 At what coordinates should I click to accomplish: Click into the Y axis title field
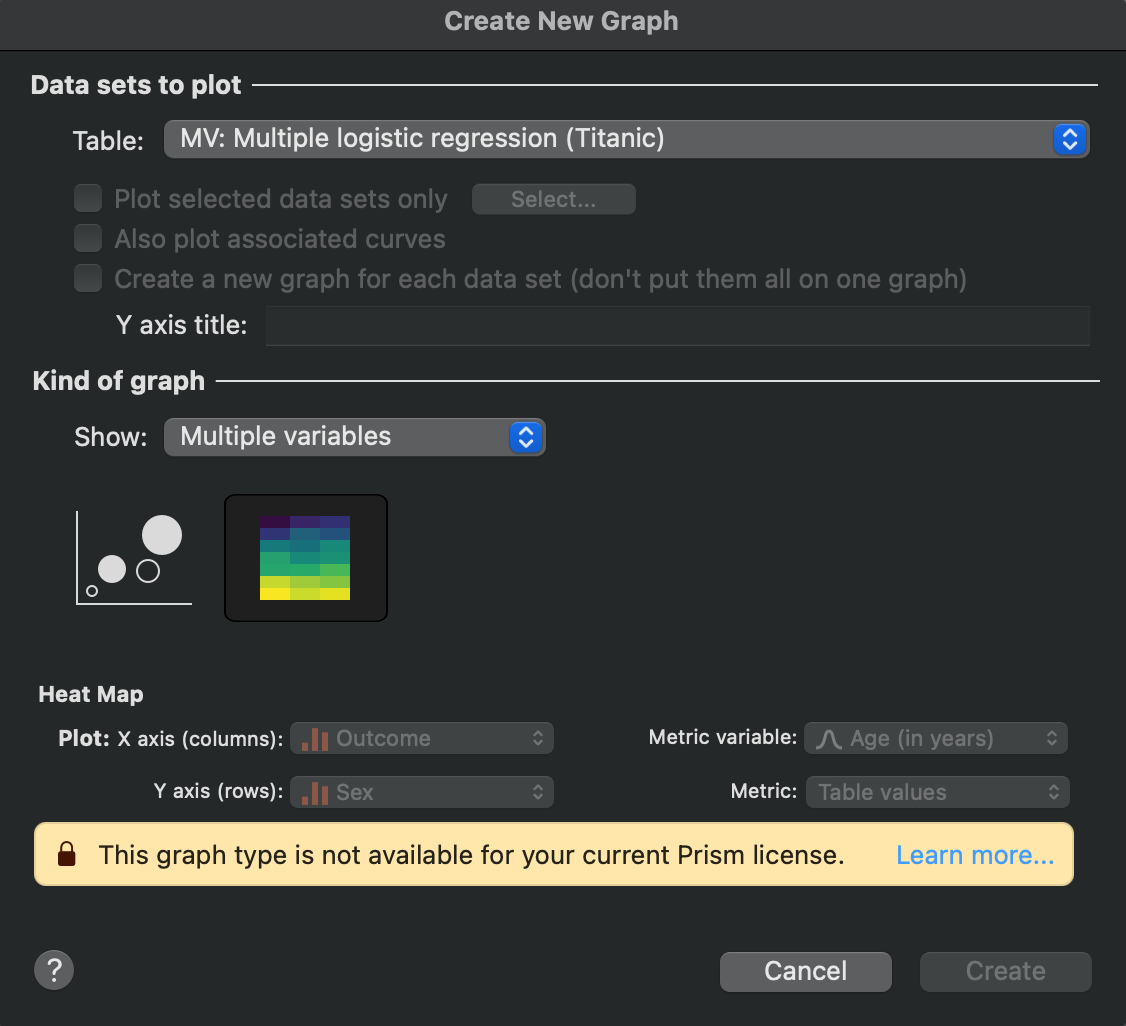point(677,326)
